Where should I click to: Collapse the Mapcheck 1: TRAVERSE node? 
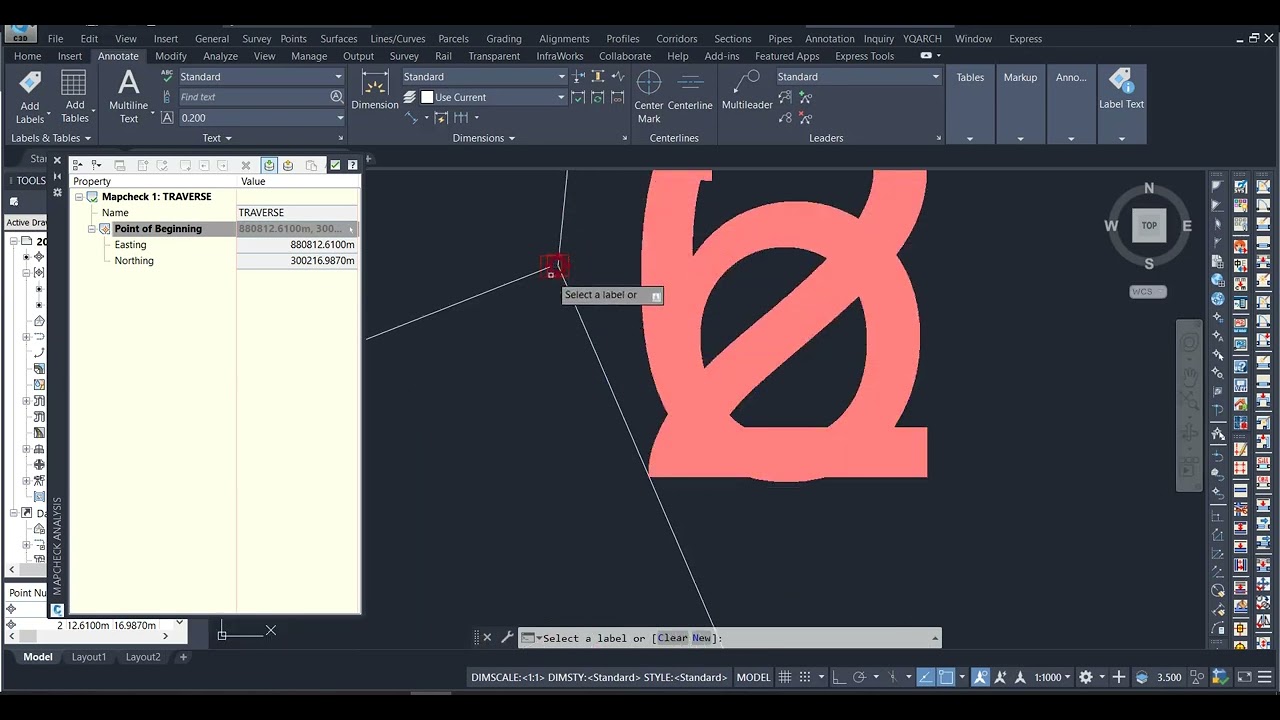pyautogui.click(x=79, y=197)
